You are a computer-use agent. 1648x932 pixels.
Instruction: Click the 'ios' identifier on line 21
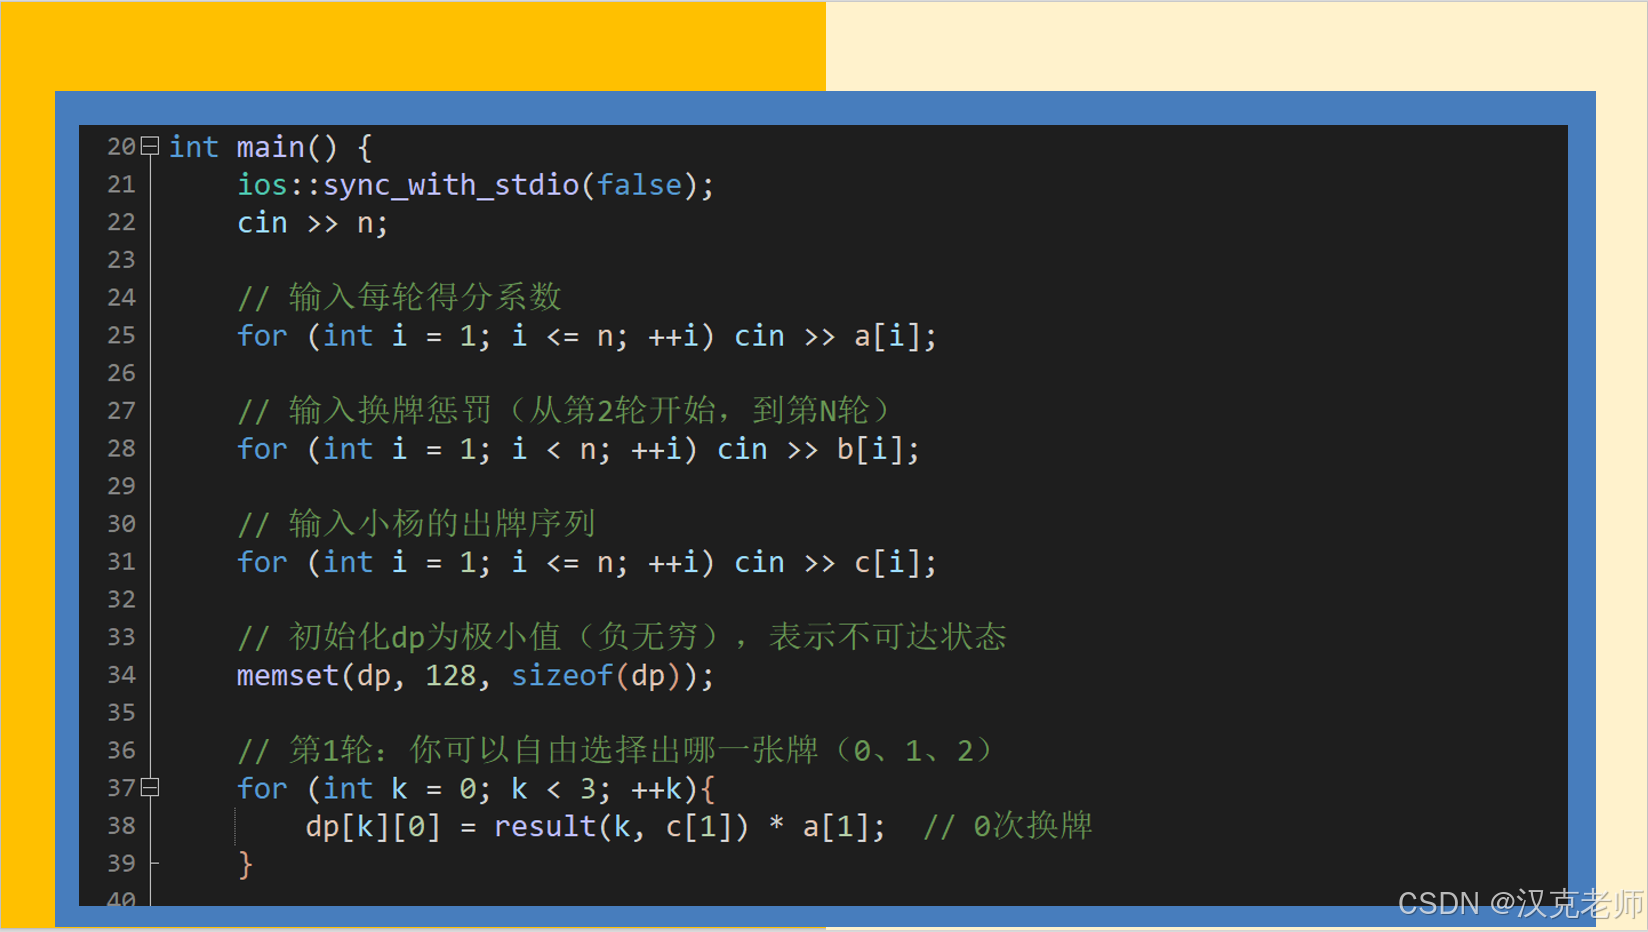pyautogui.click(x=262, y=185)
